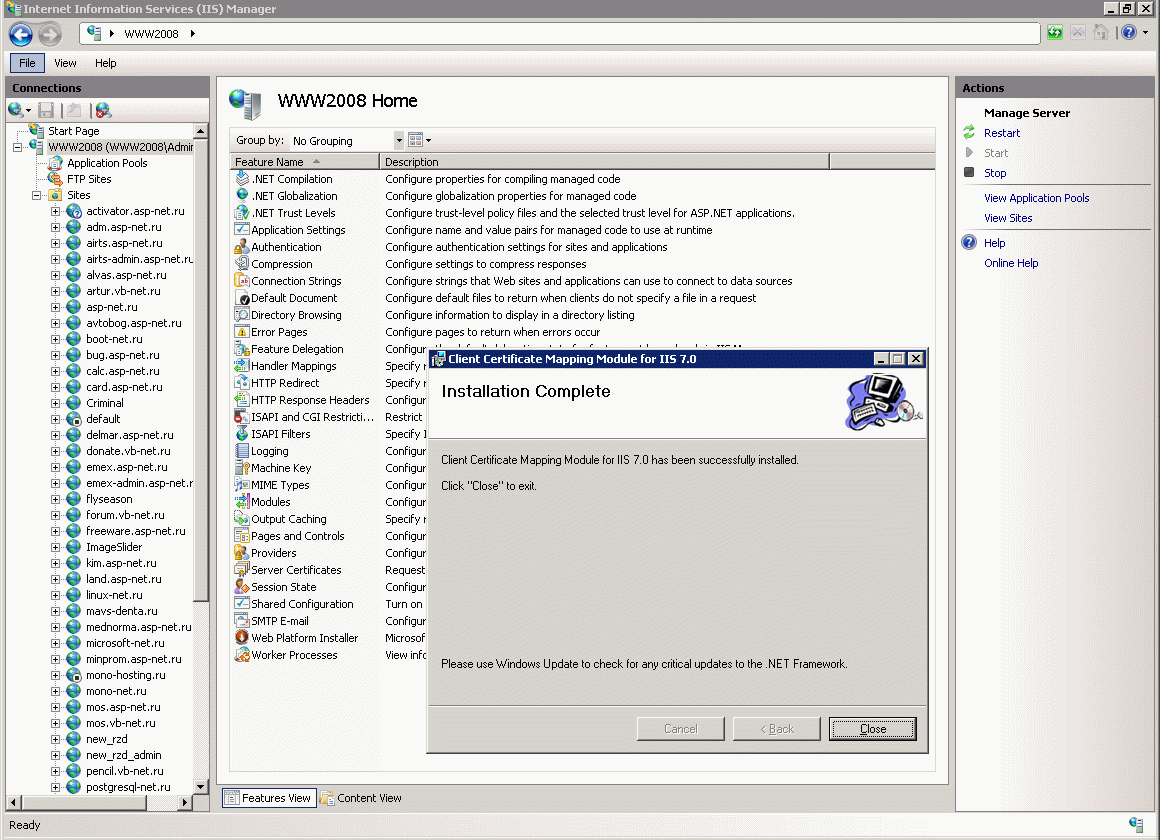
Task: Select the Server Certificates feature
Action: pos(296,570)
